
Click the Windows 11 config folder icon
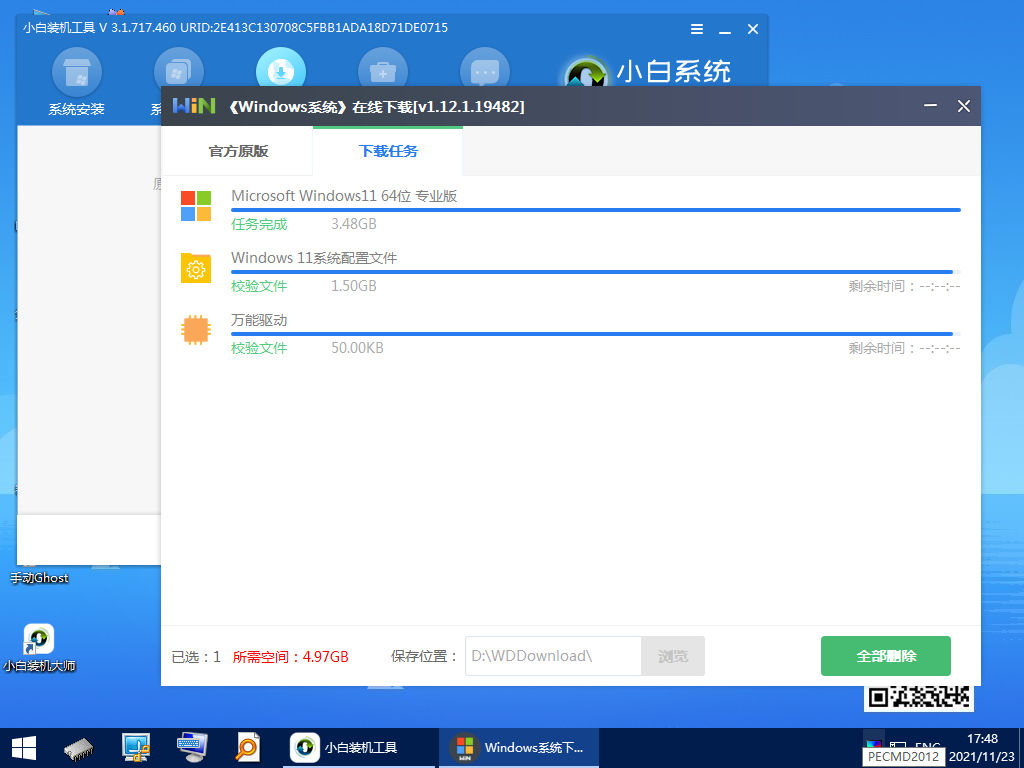point(196,268)
